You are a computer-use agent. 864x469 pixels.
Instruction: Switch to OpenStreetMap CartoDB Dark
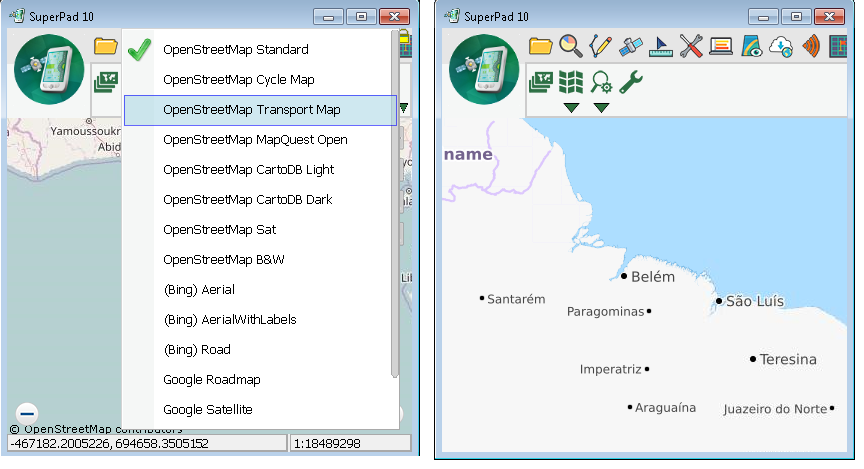260,200
